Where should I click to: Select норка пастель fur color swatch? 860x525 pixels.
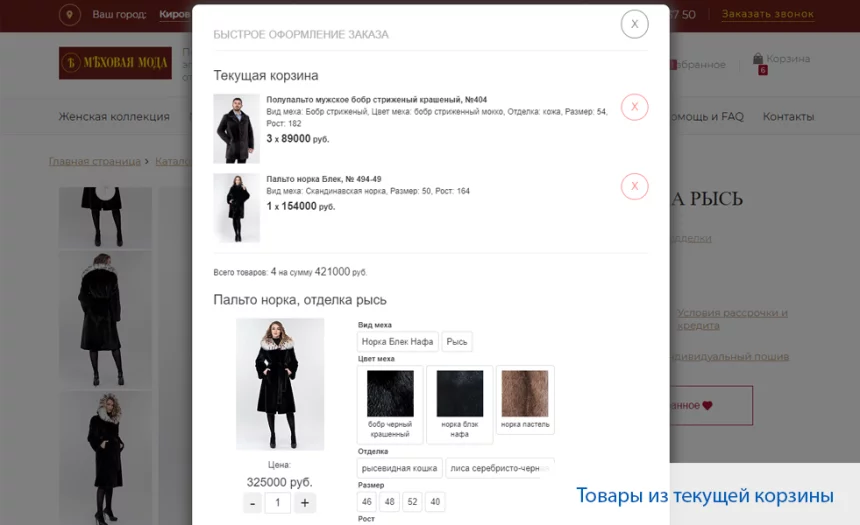pos(525,404)
